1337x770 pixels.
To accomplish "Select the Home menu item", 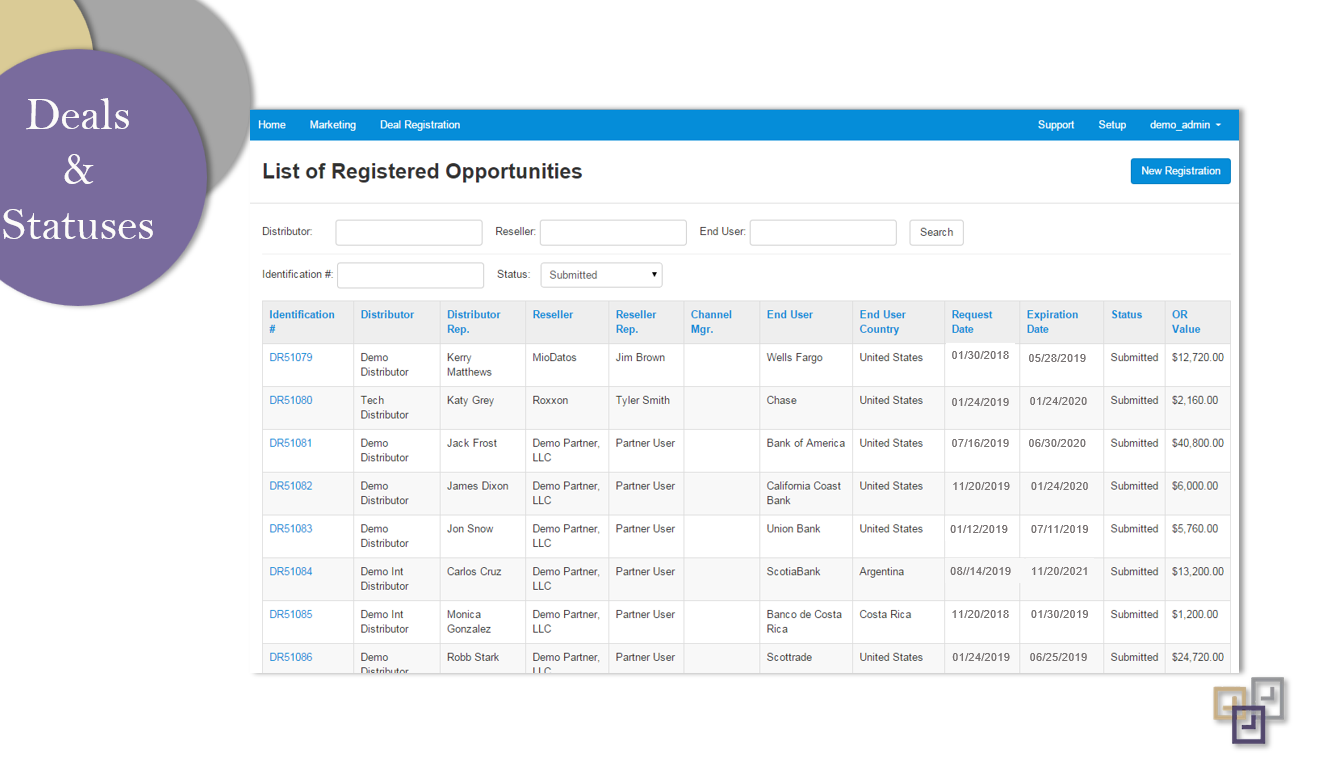I will pos(272,125).
